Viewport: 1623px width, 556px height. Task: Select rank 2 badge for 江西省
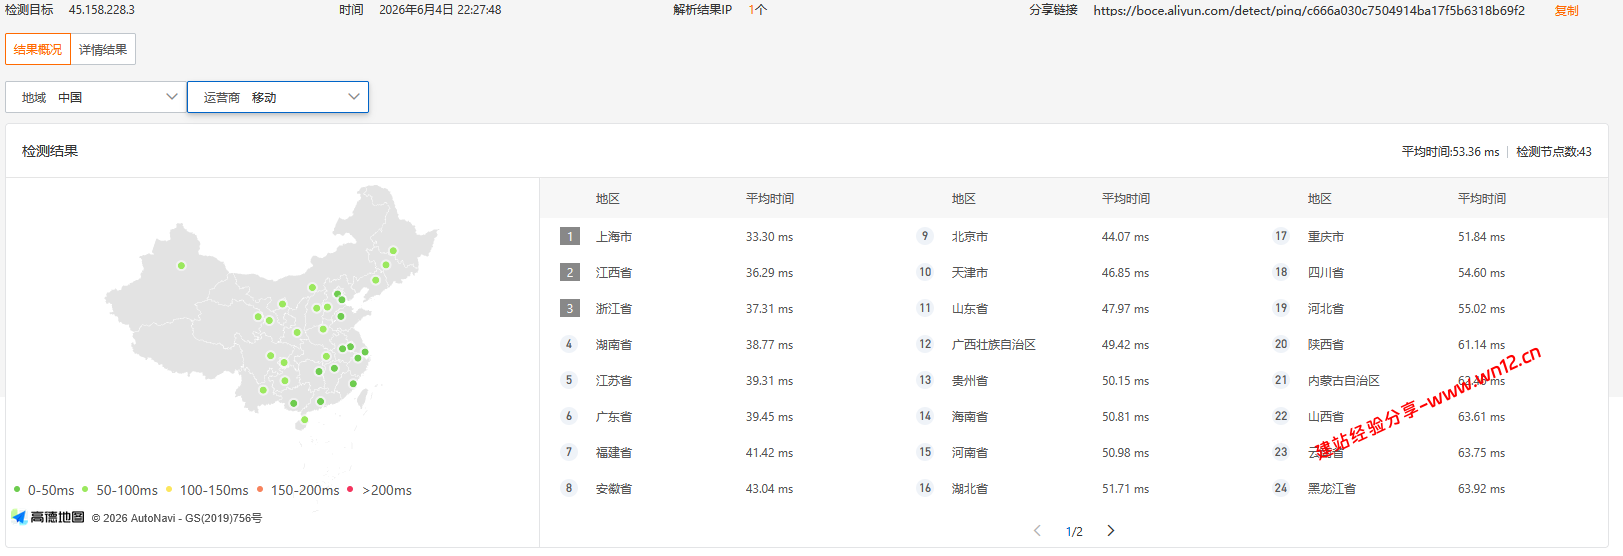[x=570, y=273]
